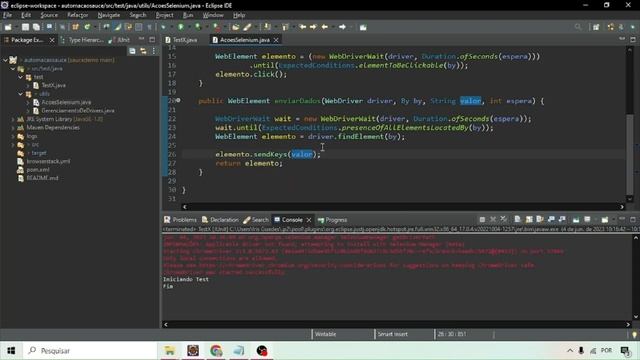Click the Back navigation arrow
The width and height of the screenshot is (640, 360).
[x=325, y=27]
